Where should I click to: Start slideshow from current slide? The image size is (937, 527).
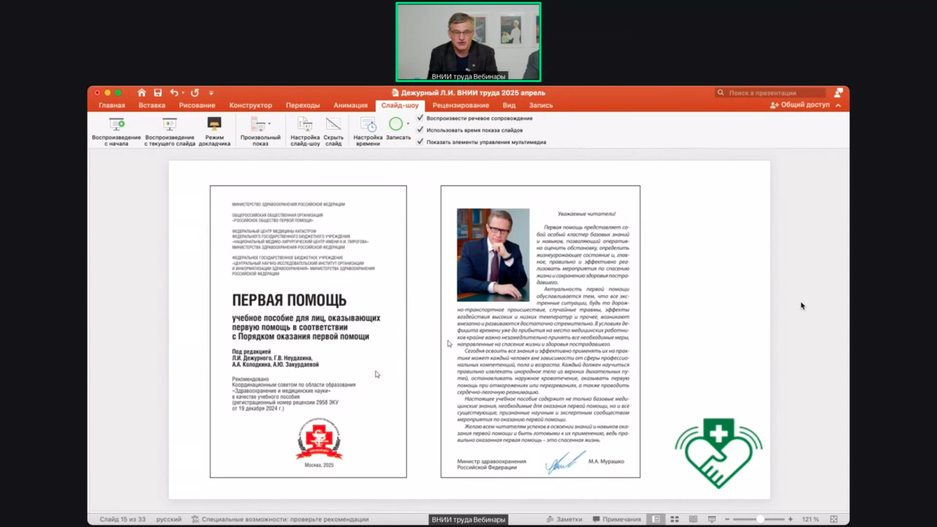click(169, 125)
